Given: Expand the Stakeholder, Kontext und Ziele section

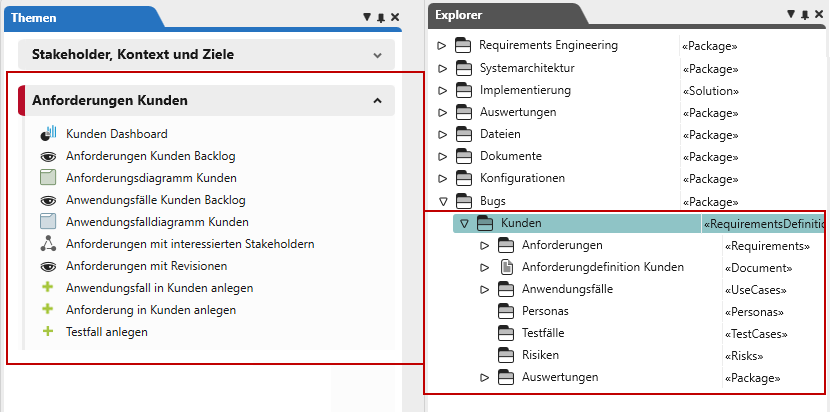Looking at the screenshot, I should click(377, 55).
